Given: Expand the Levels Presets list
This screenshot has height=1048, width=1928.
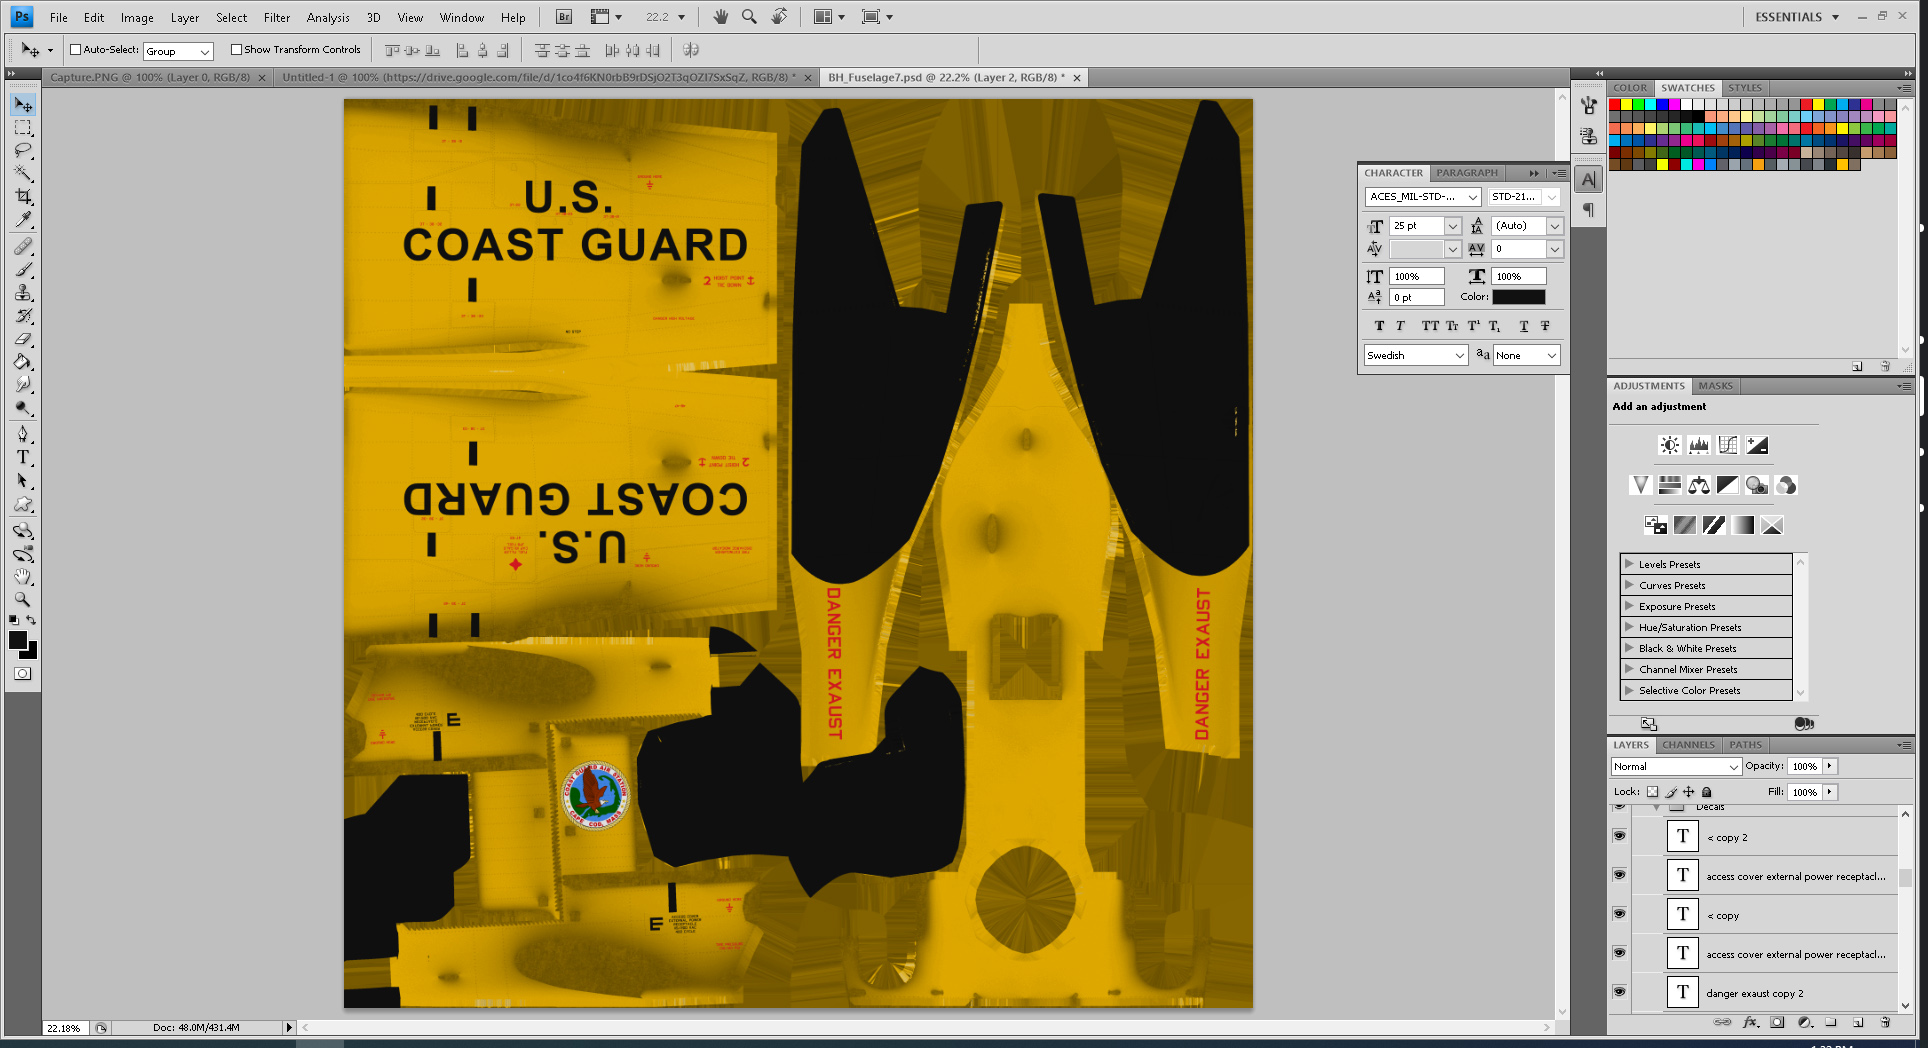Looking at the screenshot, I should 1629,564.
